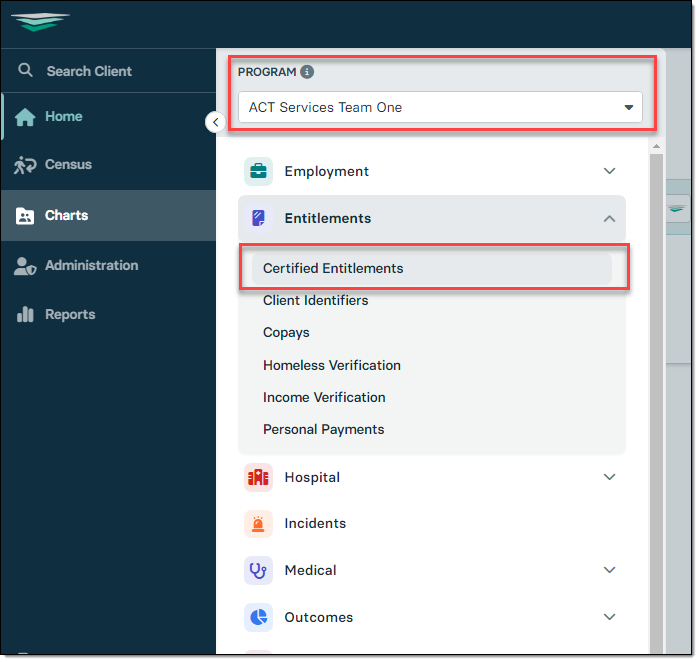Viewport: 699px width, 662px height.
Task: Click the Entitlements heading label
Action: 328,218
